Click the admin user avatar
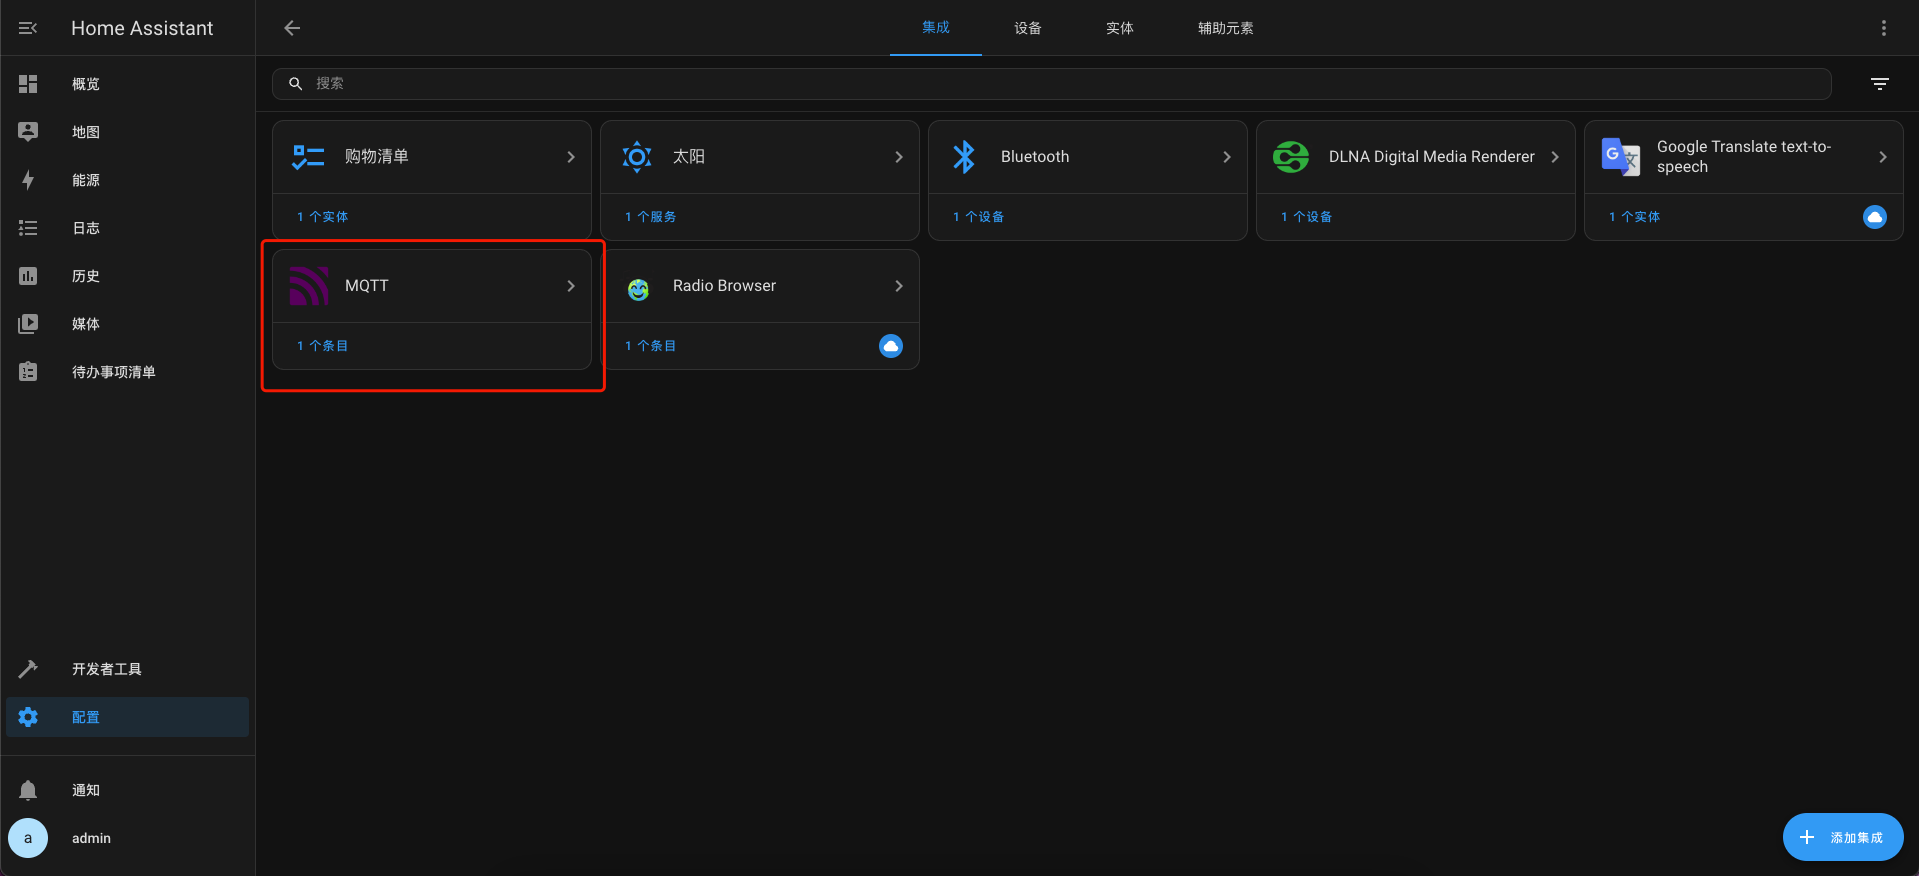The image size is (1919, 876). point(28,838)
